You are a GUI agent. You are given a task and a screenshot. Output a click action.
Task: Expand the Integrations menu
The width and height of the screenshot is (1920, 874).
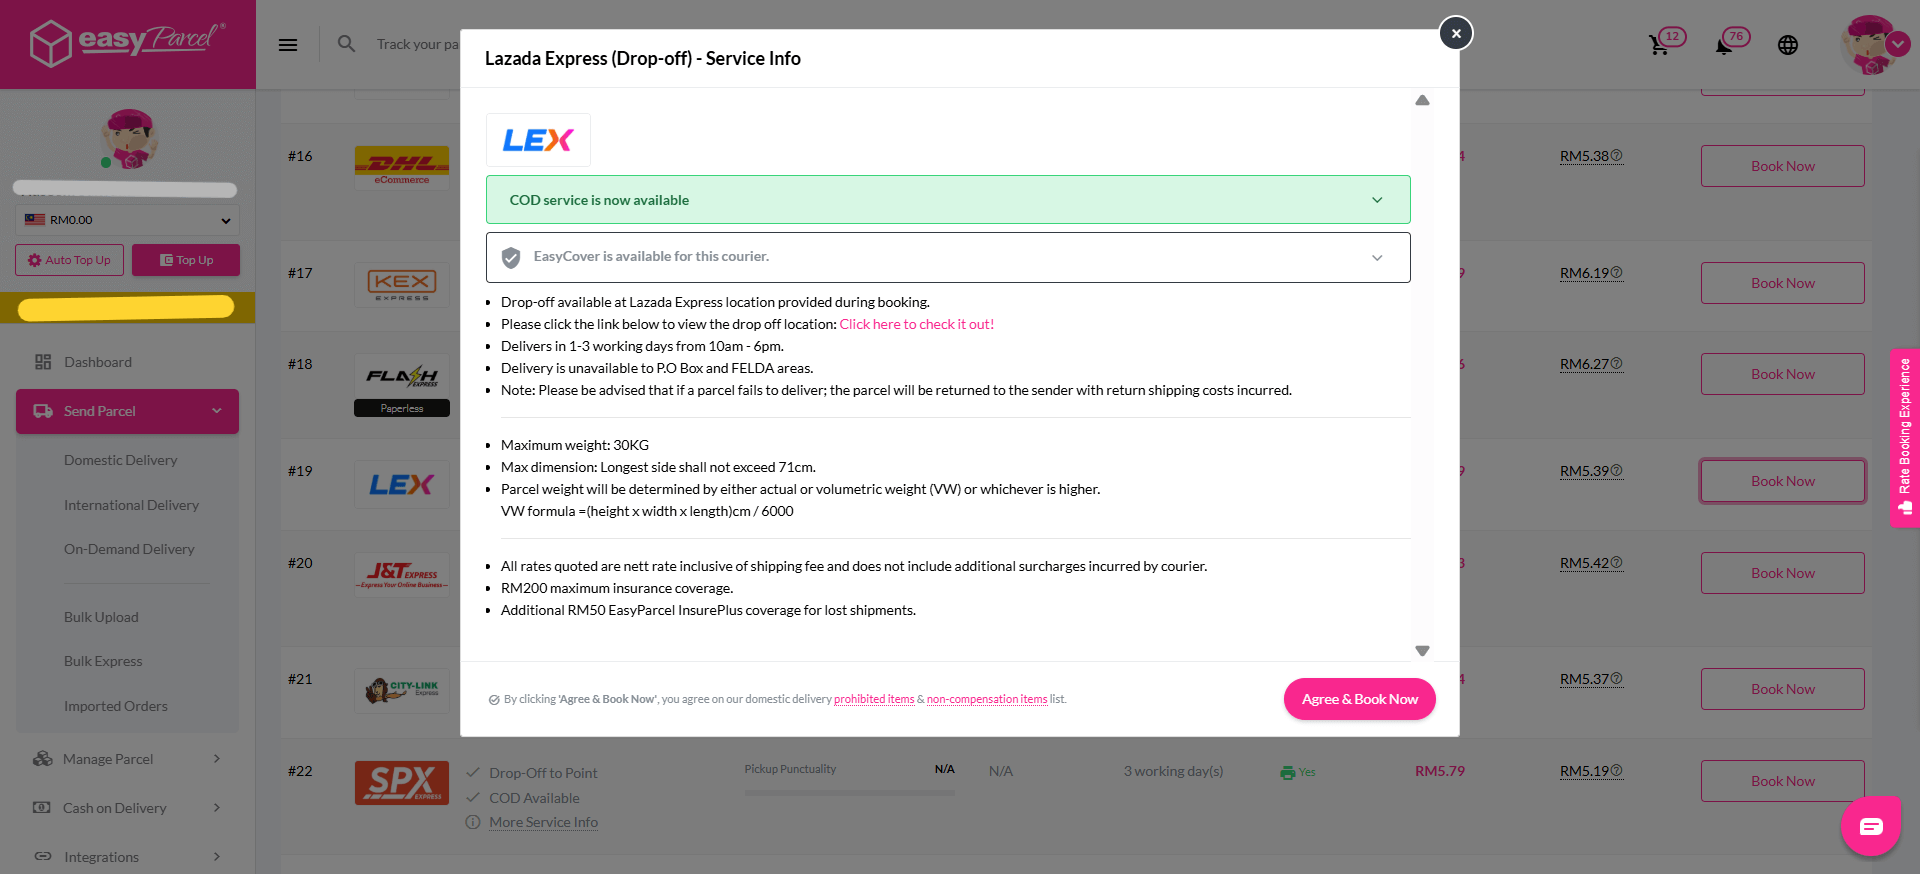click(x=127, y=857)
